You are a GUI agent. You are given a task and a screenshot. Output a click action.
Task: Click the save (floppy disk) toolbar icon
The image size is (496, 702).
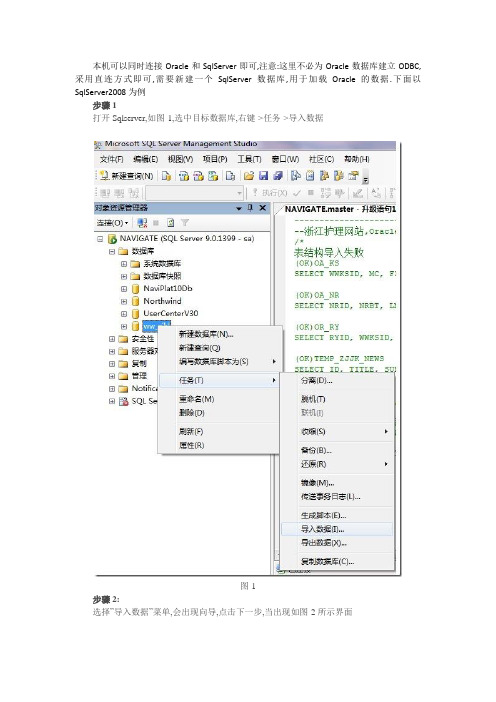(x=263, y=176)
